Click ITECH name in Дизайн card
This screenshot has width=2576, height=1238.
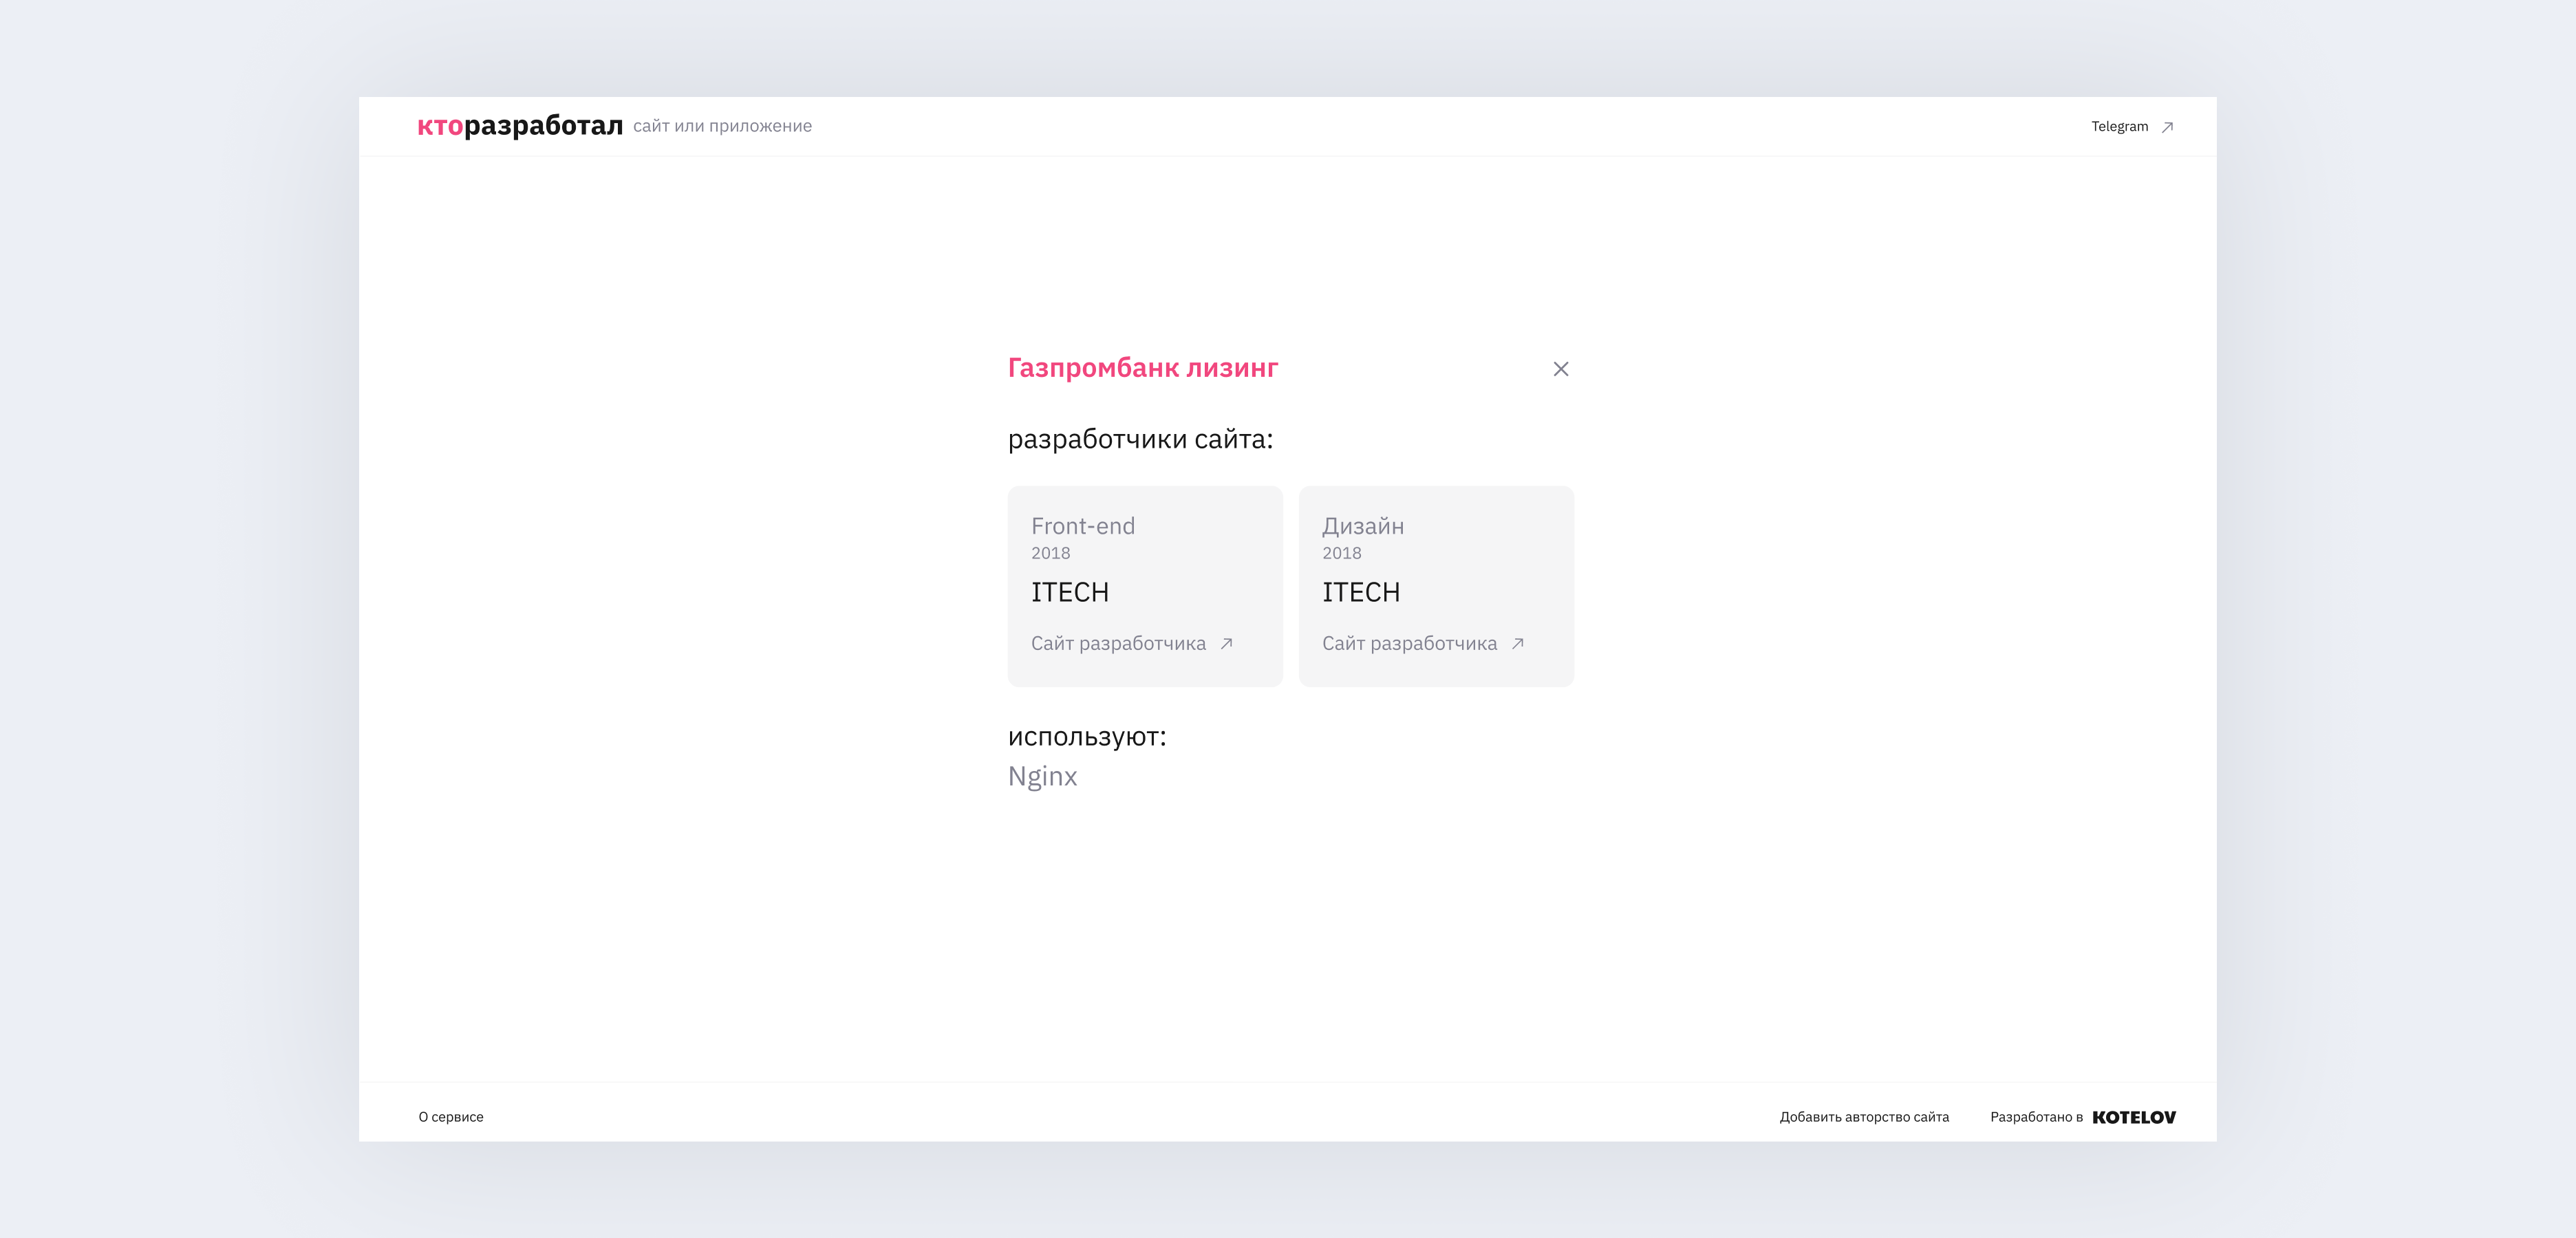tap(1361, 592)
